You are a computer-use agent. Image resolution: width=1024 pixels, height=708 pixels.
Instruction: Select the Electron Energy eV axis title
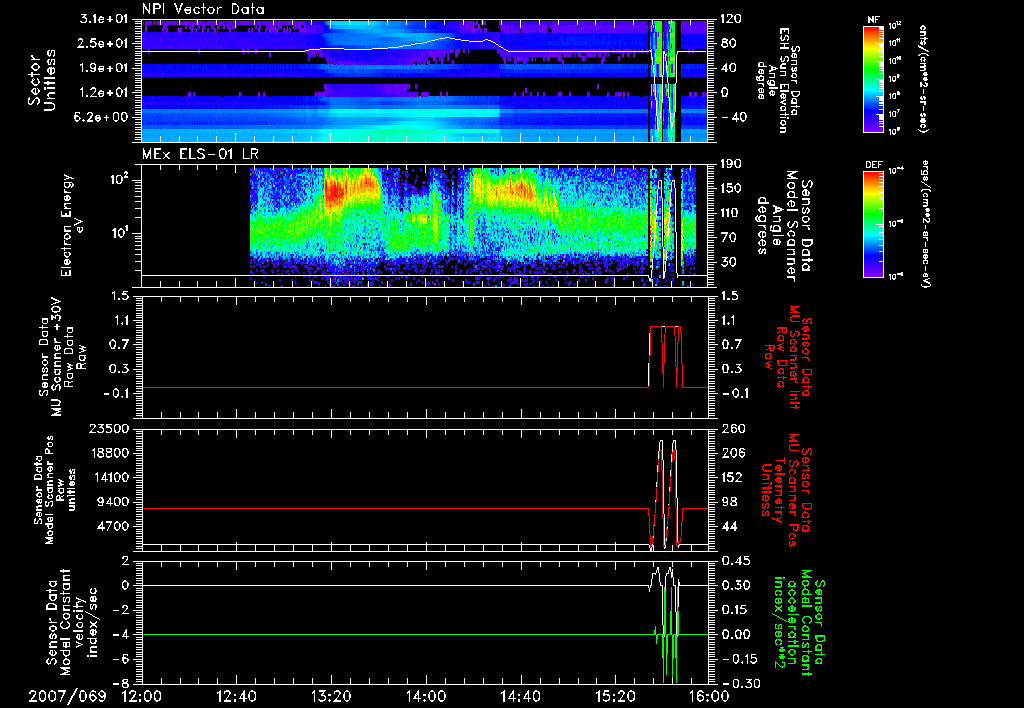(x=72, y=225)
